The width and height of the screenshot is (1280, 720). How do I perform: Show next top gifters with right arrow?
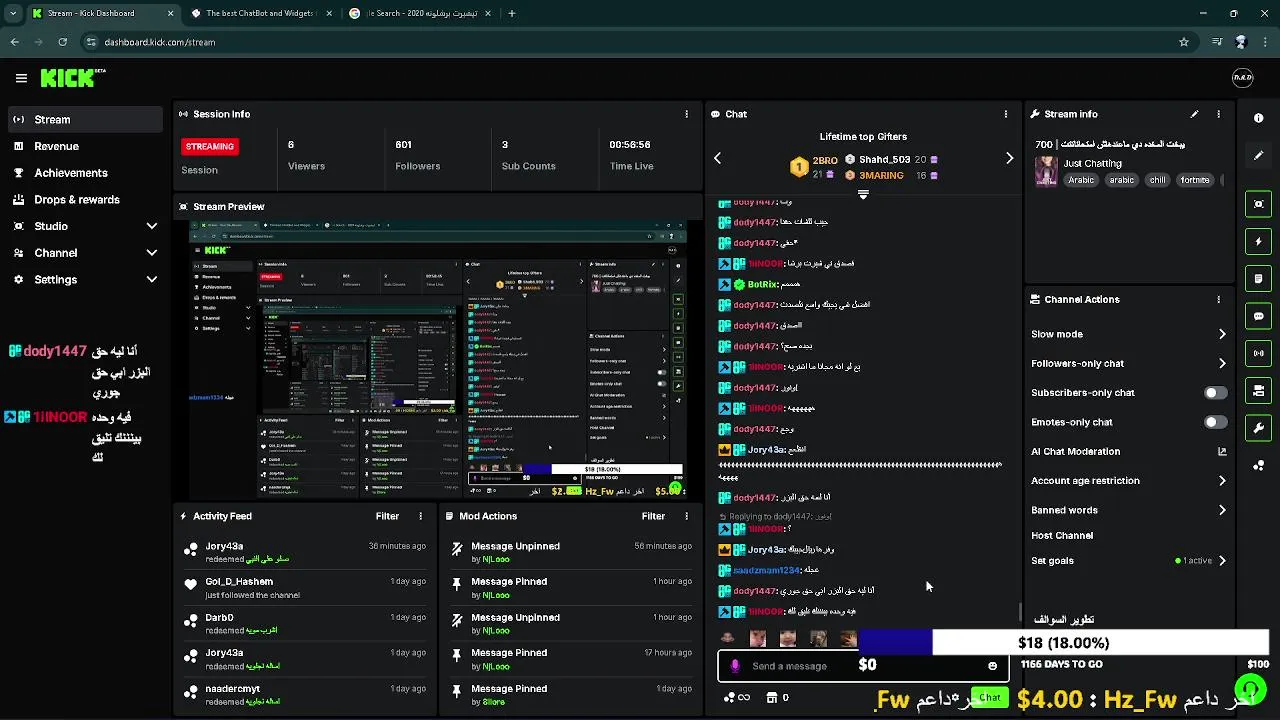(x=1009, y=158)
